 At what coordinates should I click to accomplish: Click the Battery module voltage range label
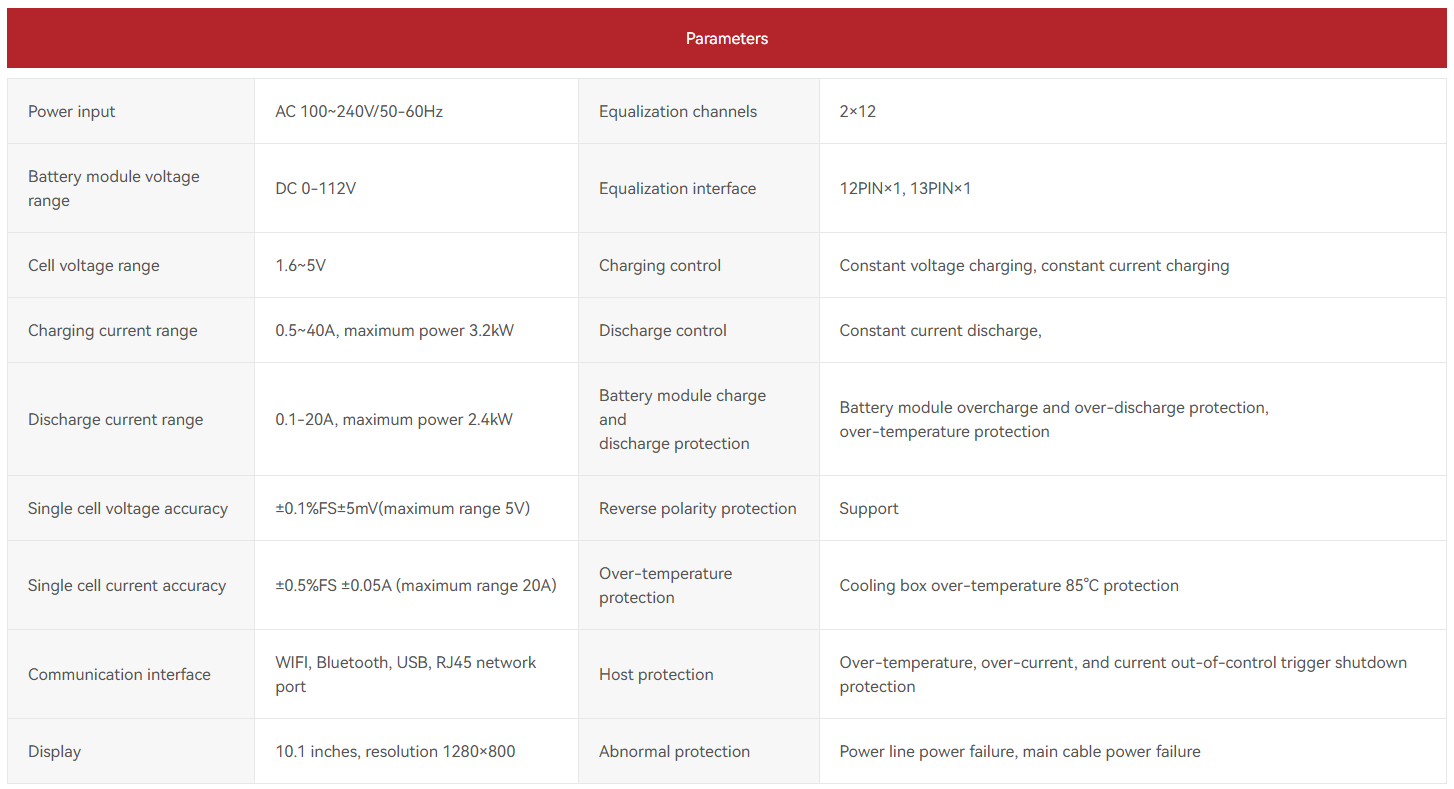[113, 188]
